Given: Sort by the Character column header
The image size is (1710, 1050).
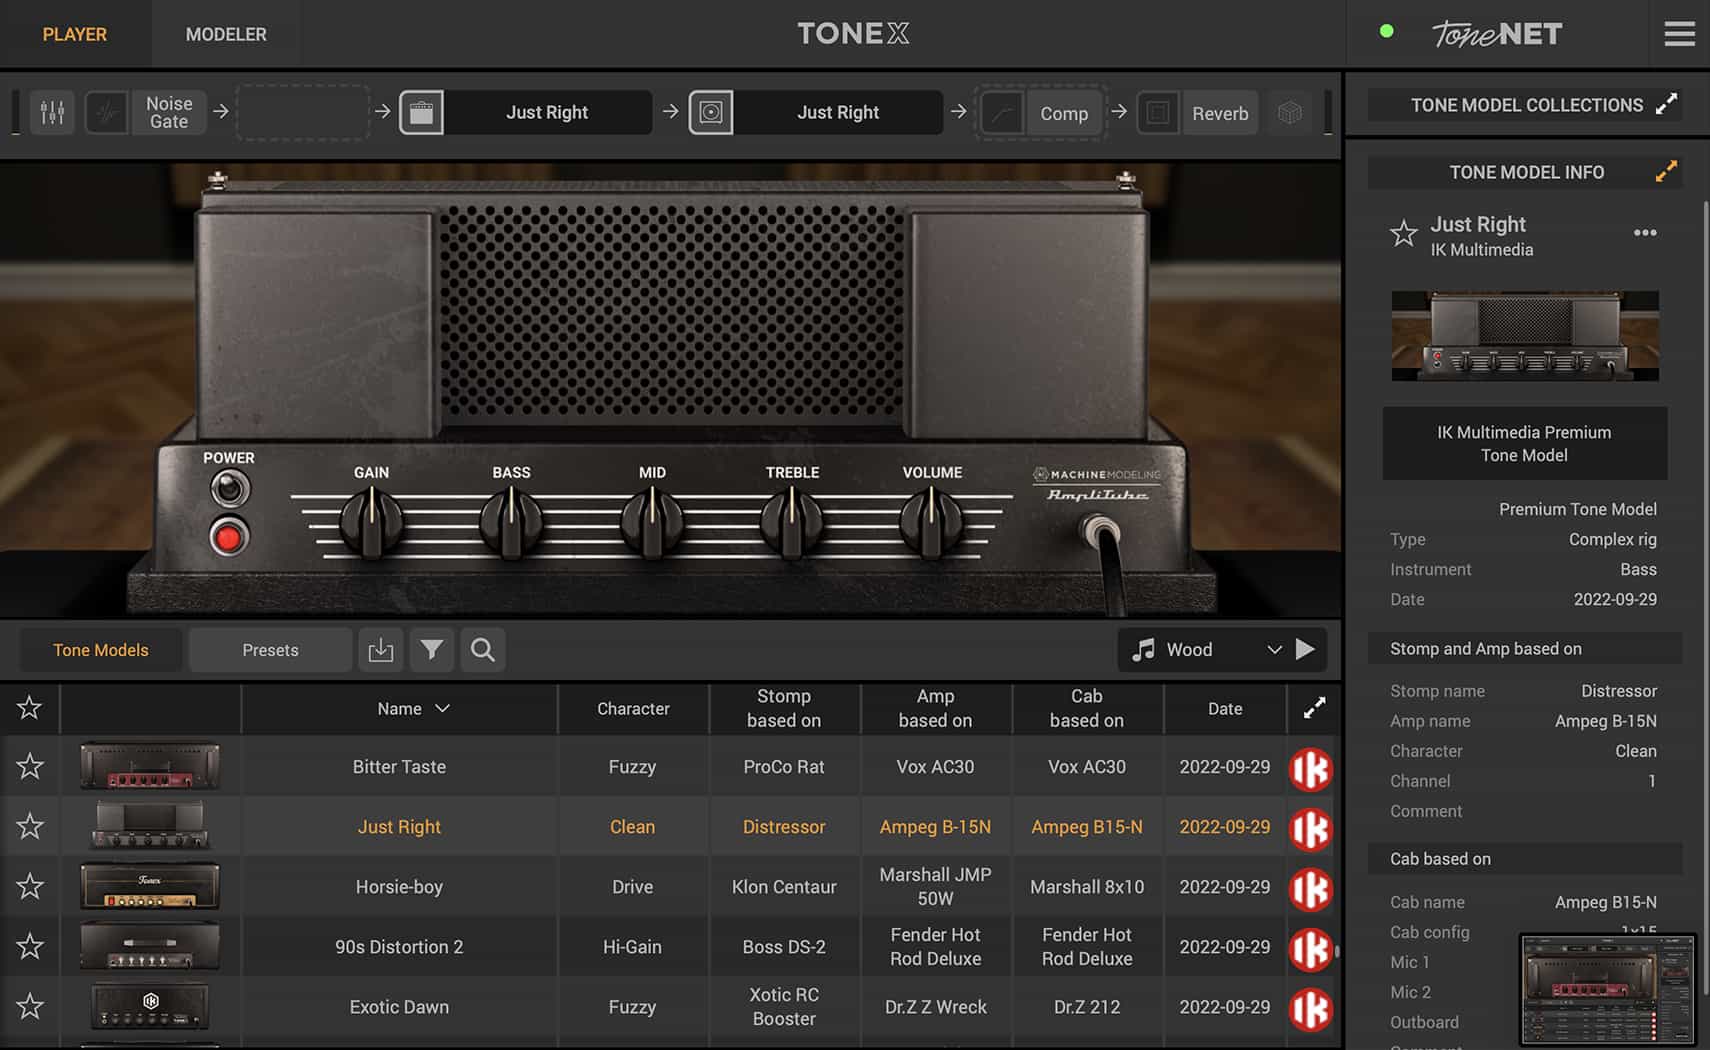Looking at the screenshot, I should (x=633, y=708).
